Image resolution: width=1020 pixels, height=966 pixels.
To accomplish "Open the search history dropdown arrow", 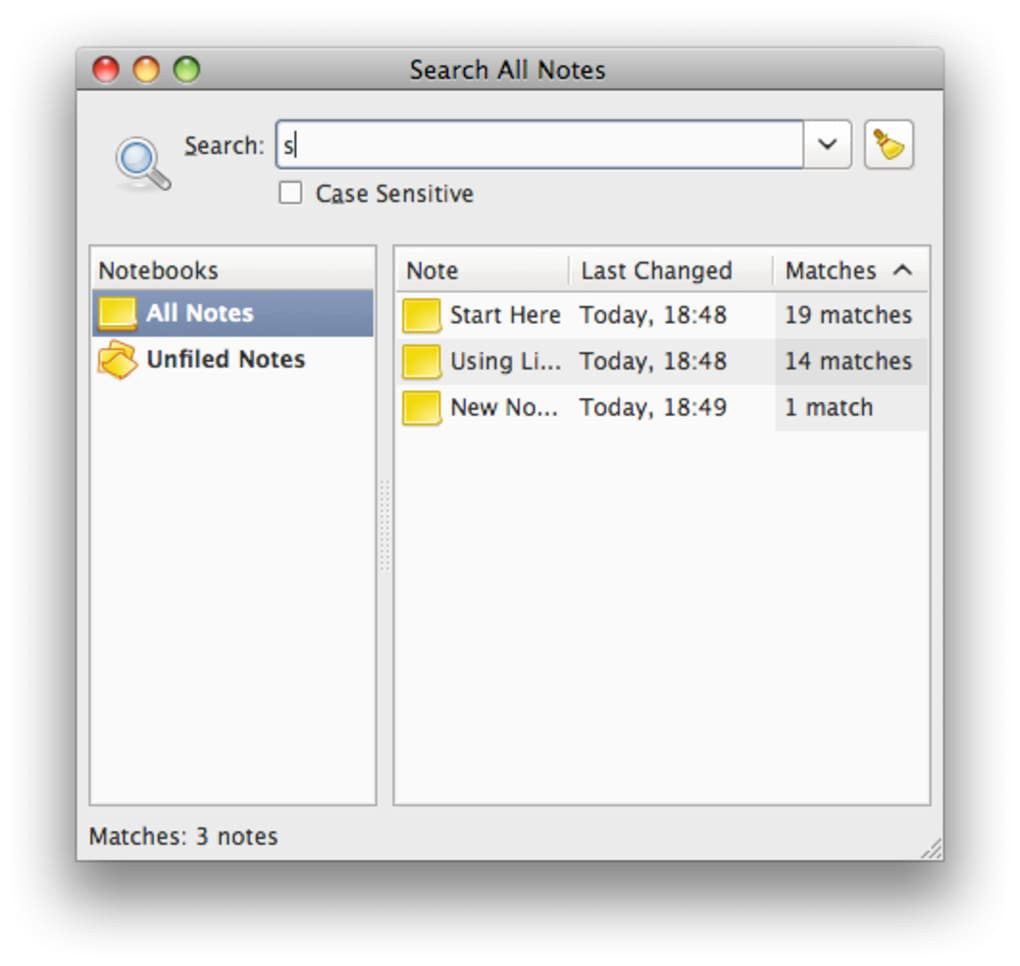I will [x=827, y=144].
